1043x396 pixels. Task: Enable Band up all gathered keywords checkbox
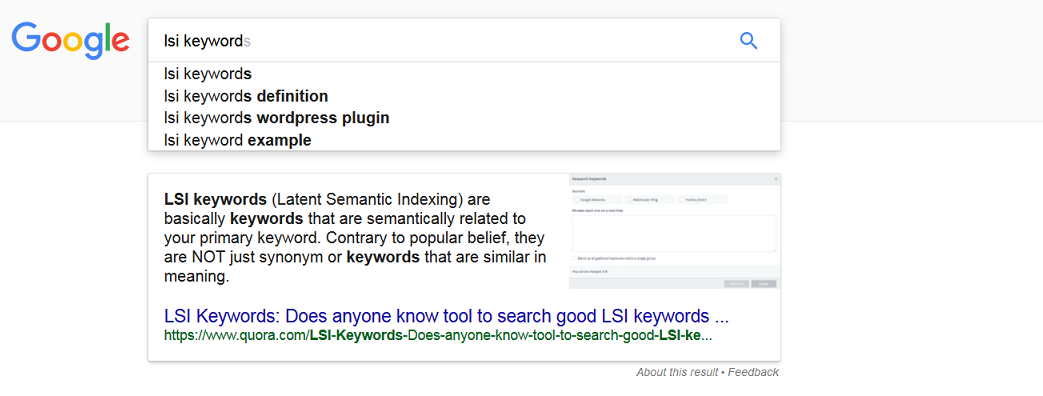[574, 258]
